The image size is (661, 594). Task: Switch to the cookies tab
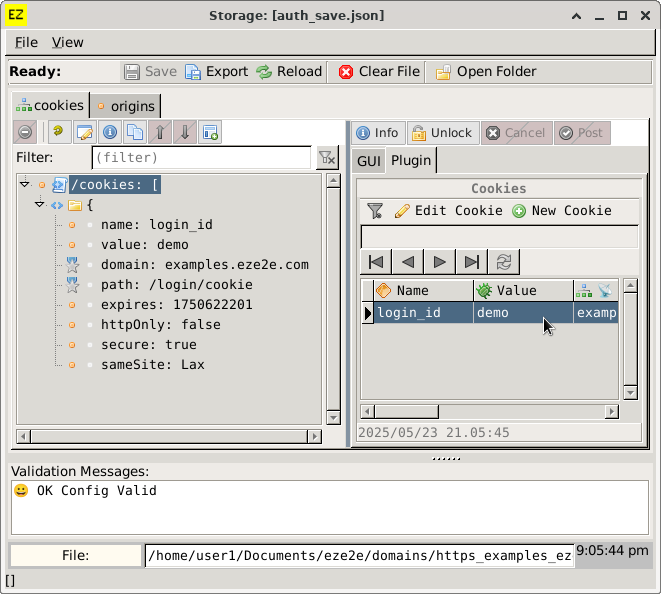51,105
